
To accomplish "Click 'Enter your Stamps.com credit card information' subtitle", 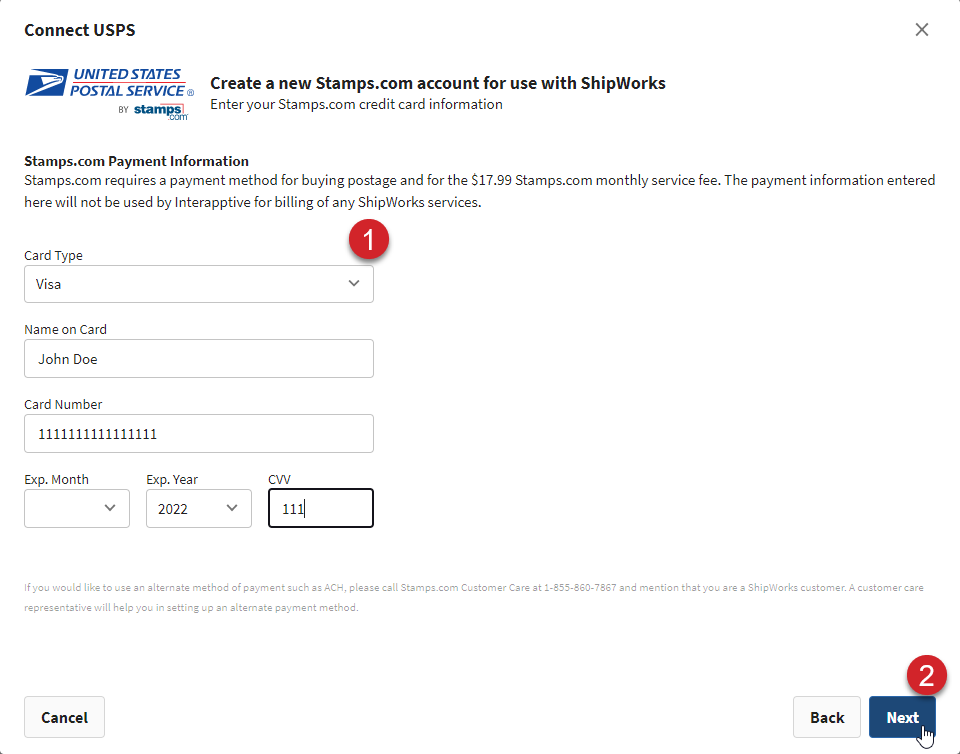I will 356,104.
